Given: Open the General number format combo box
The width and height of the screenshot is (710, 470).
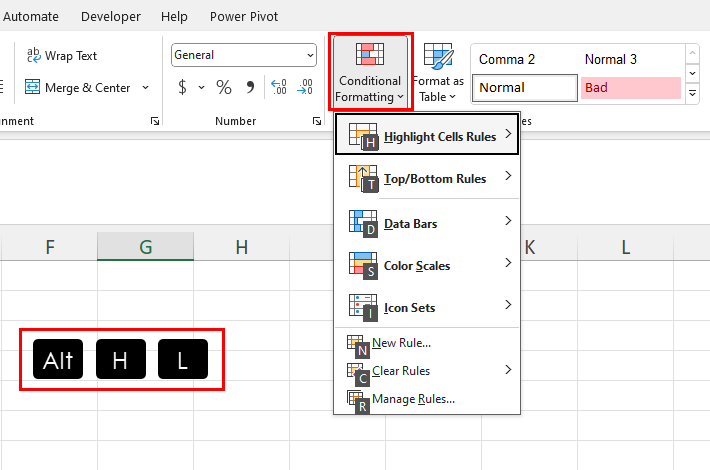Looking at the screenshot, I should [x=244, y=55].
